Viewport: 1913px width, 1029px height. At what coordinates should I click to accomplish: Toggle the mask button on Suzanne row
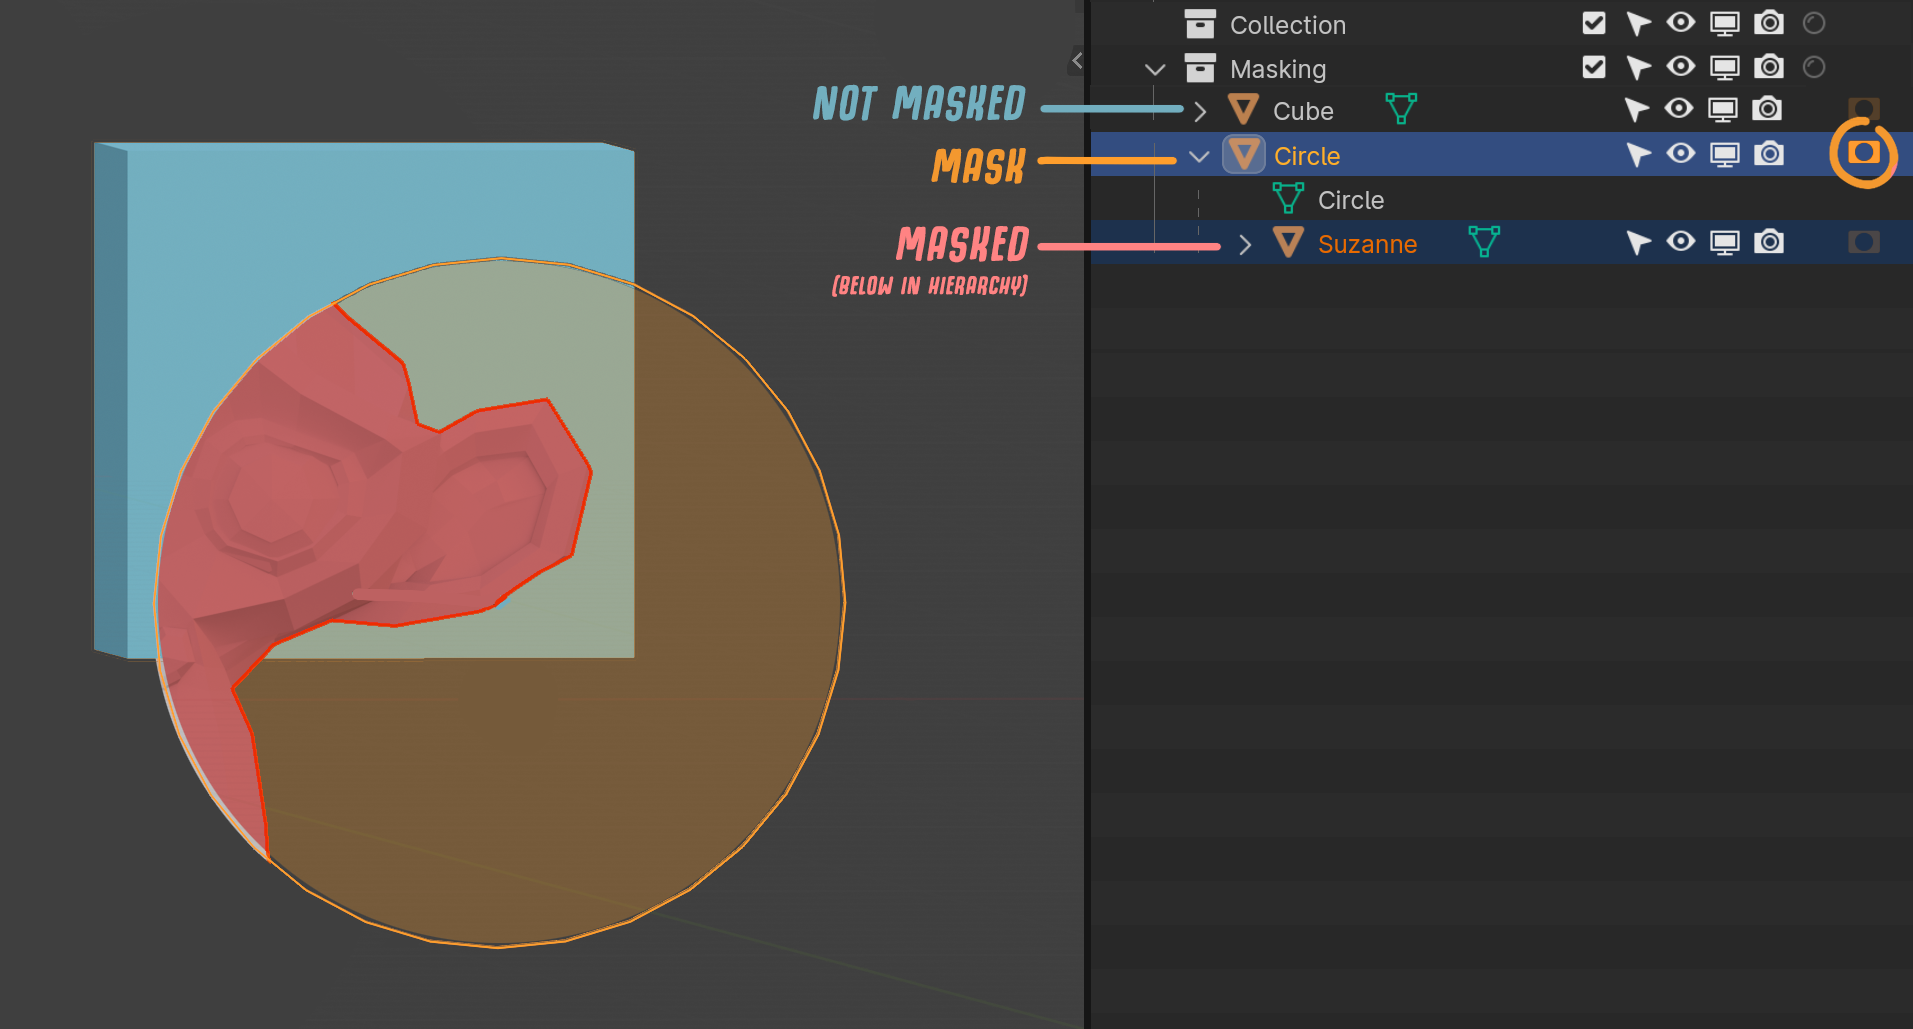[1864, 242]
